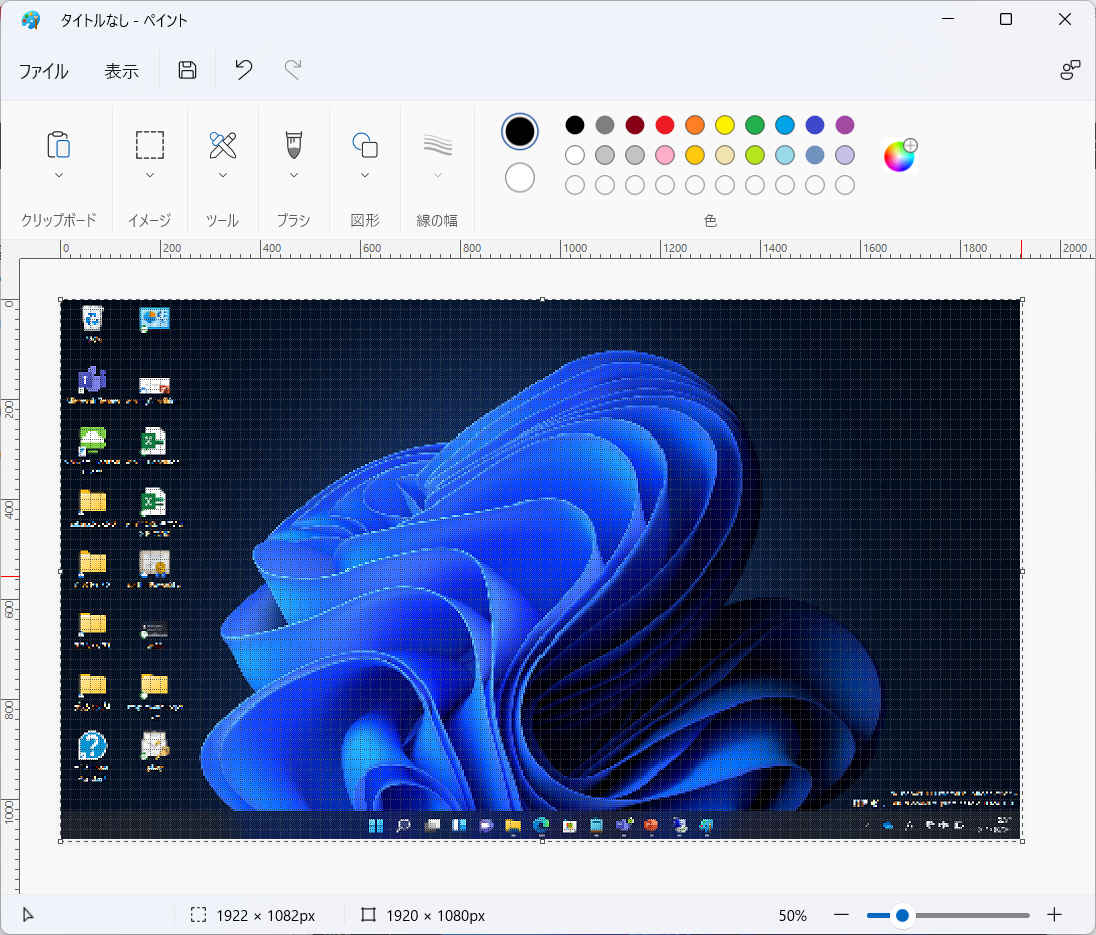Expand the 図形 dropdown chevron
This screenshot has width=1096, height=935.
365,175
